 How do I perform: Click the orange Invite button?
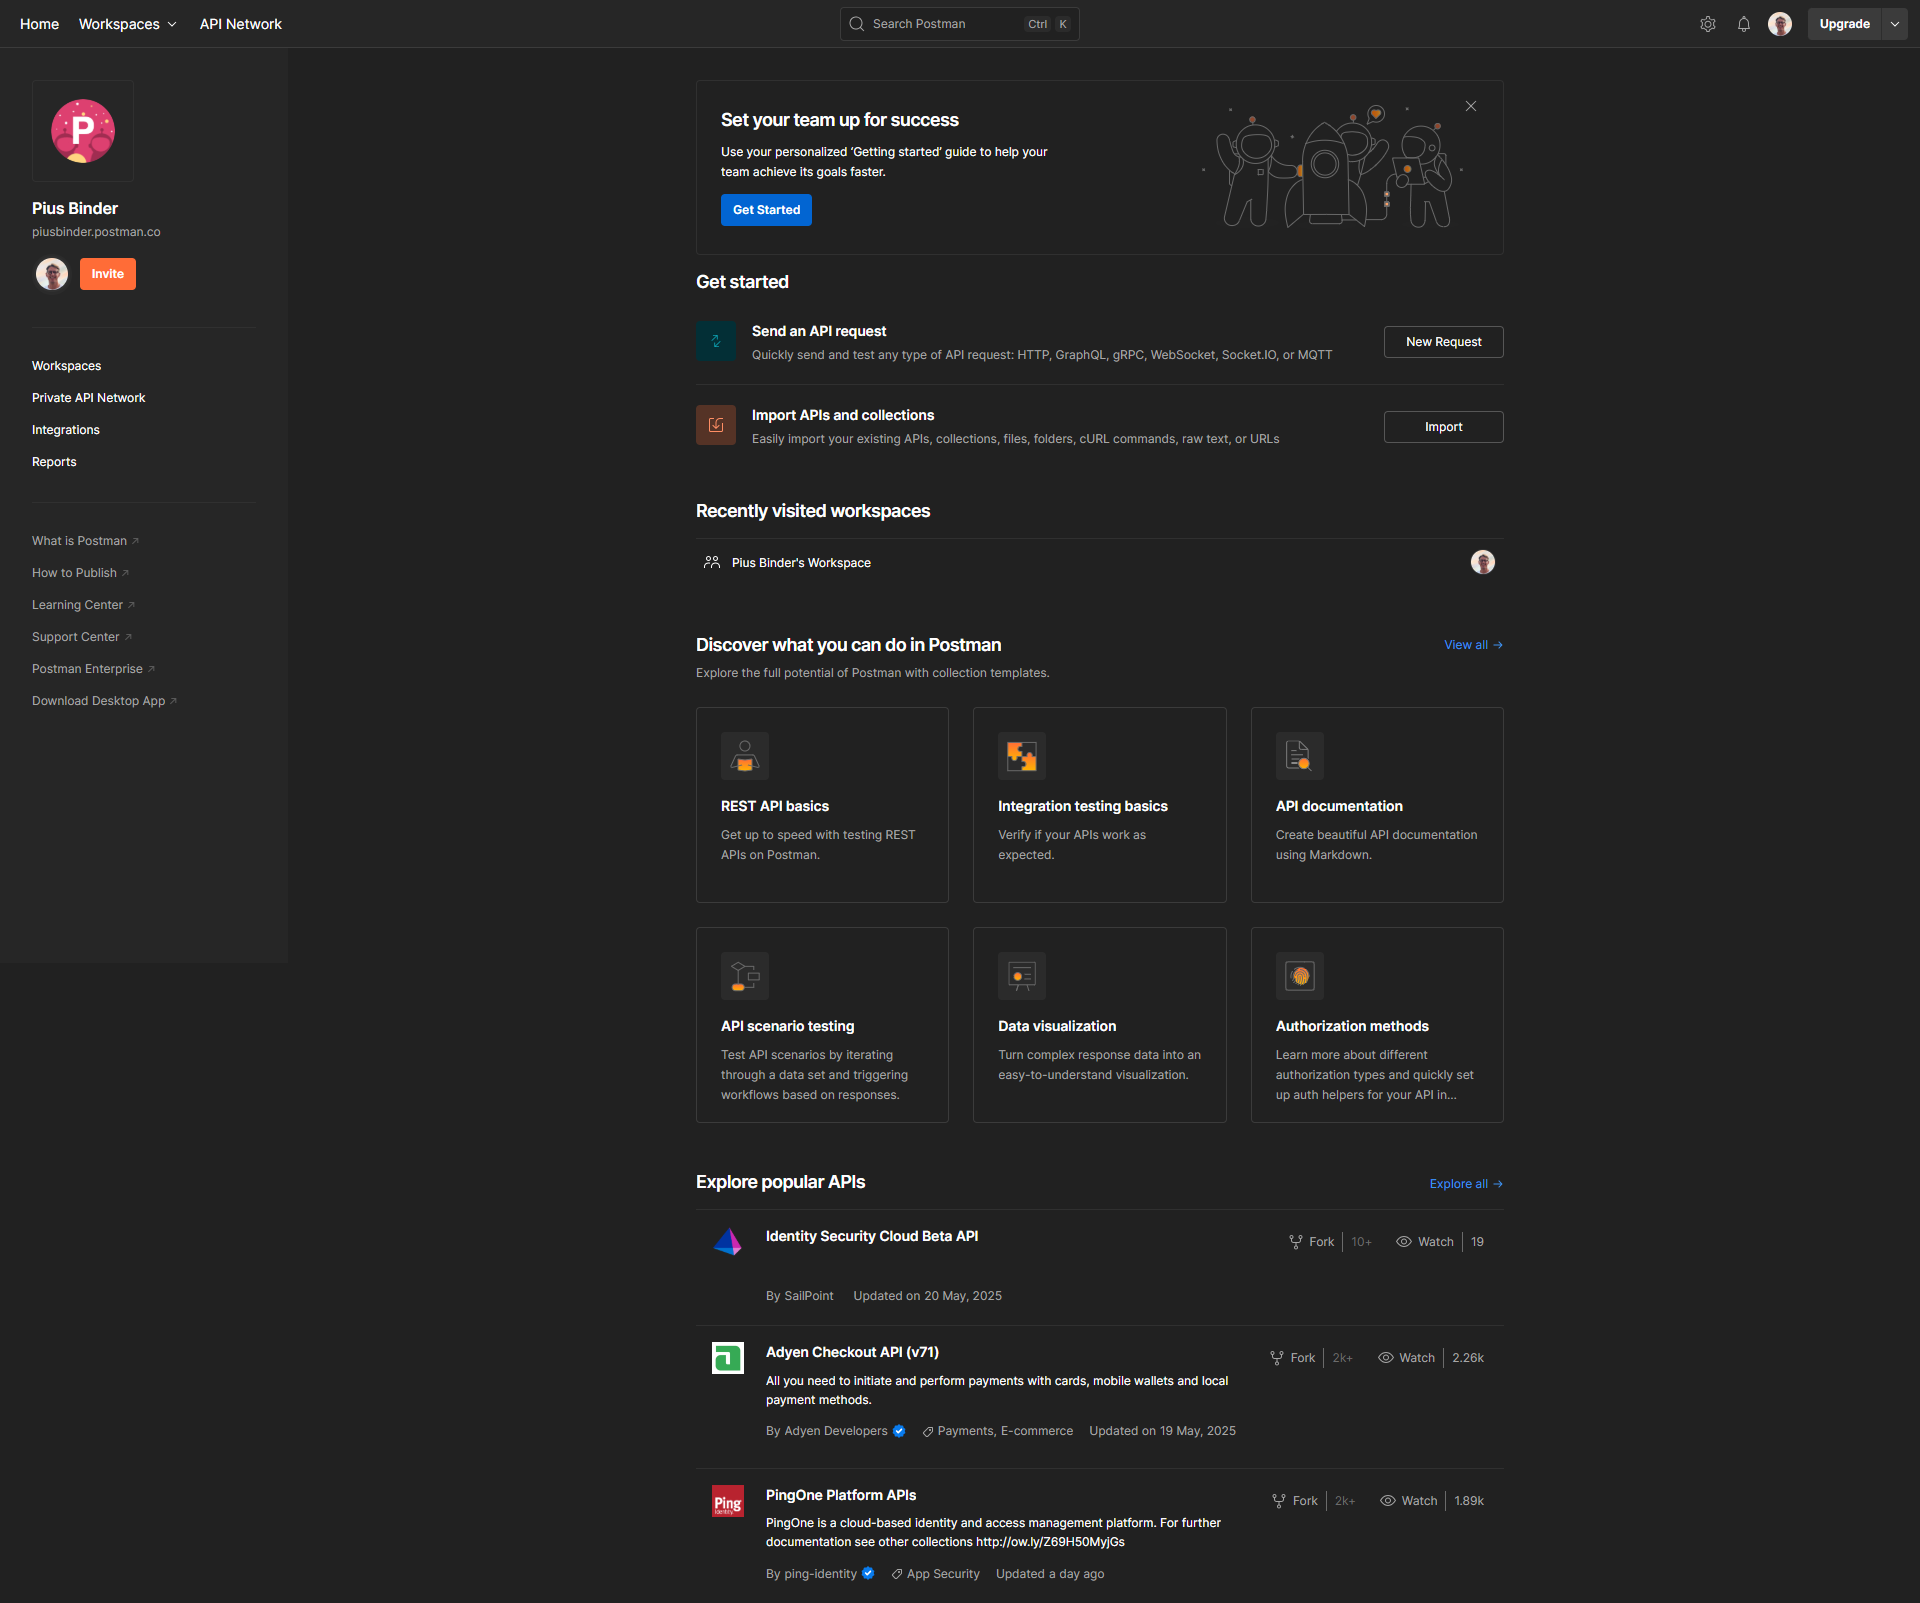click(x=108, y=274)
